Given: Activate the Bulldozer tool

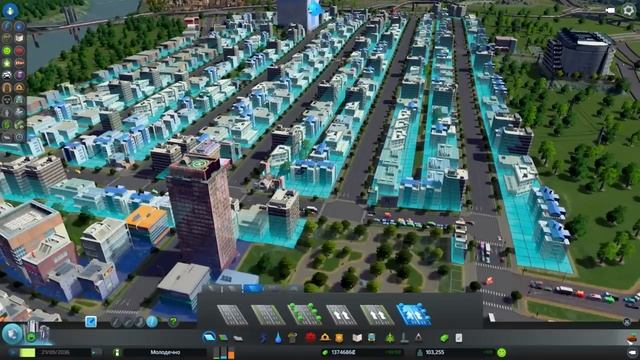Looking at the screenshot, I should pos(632,339).
